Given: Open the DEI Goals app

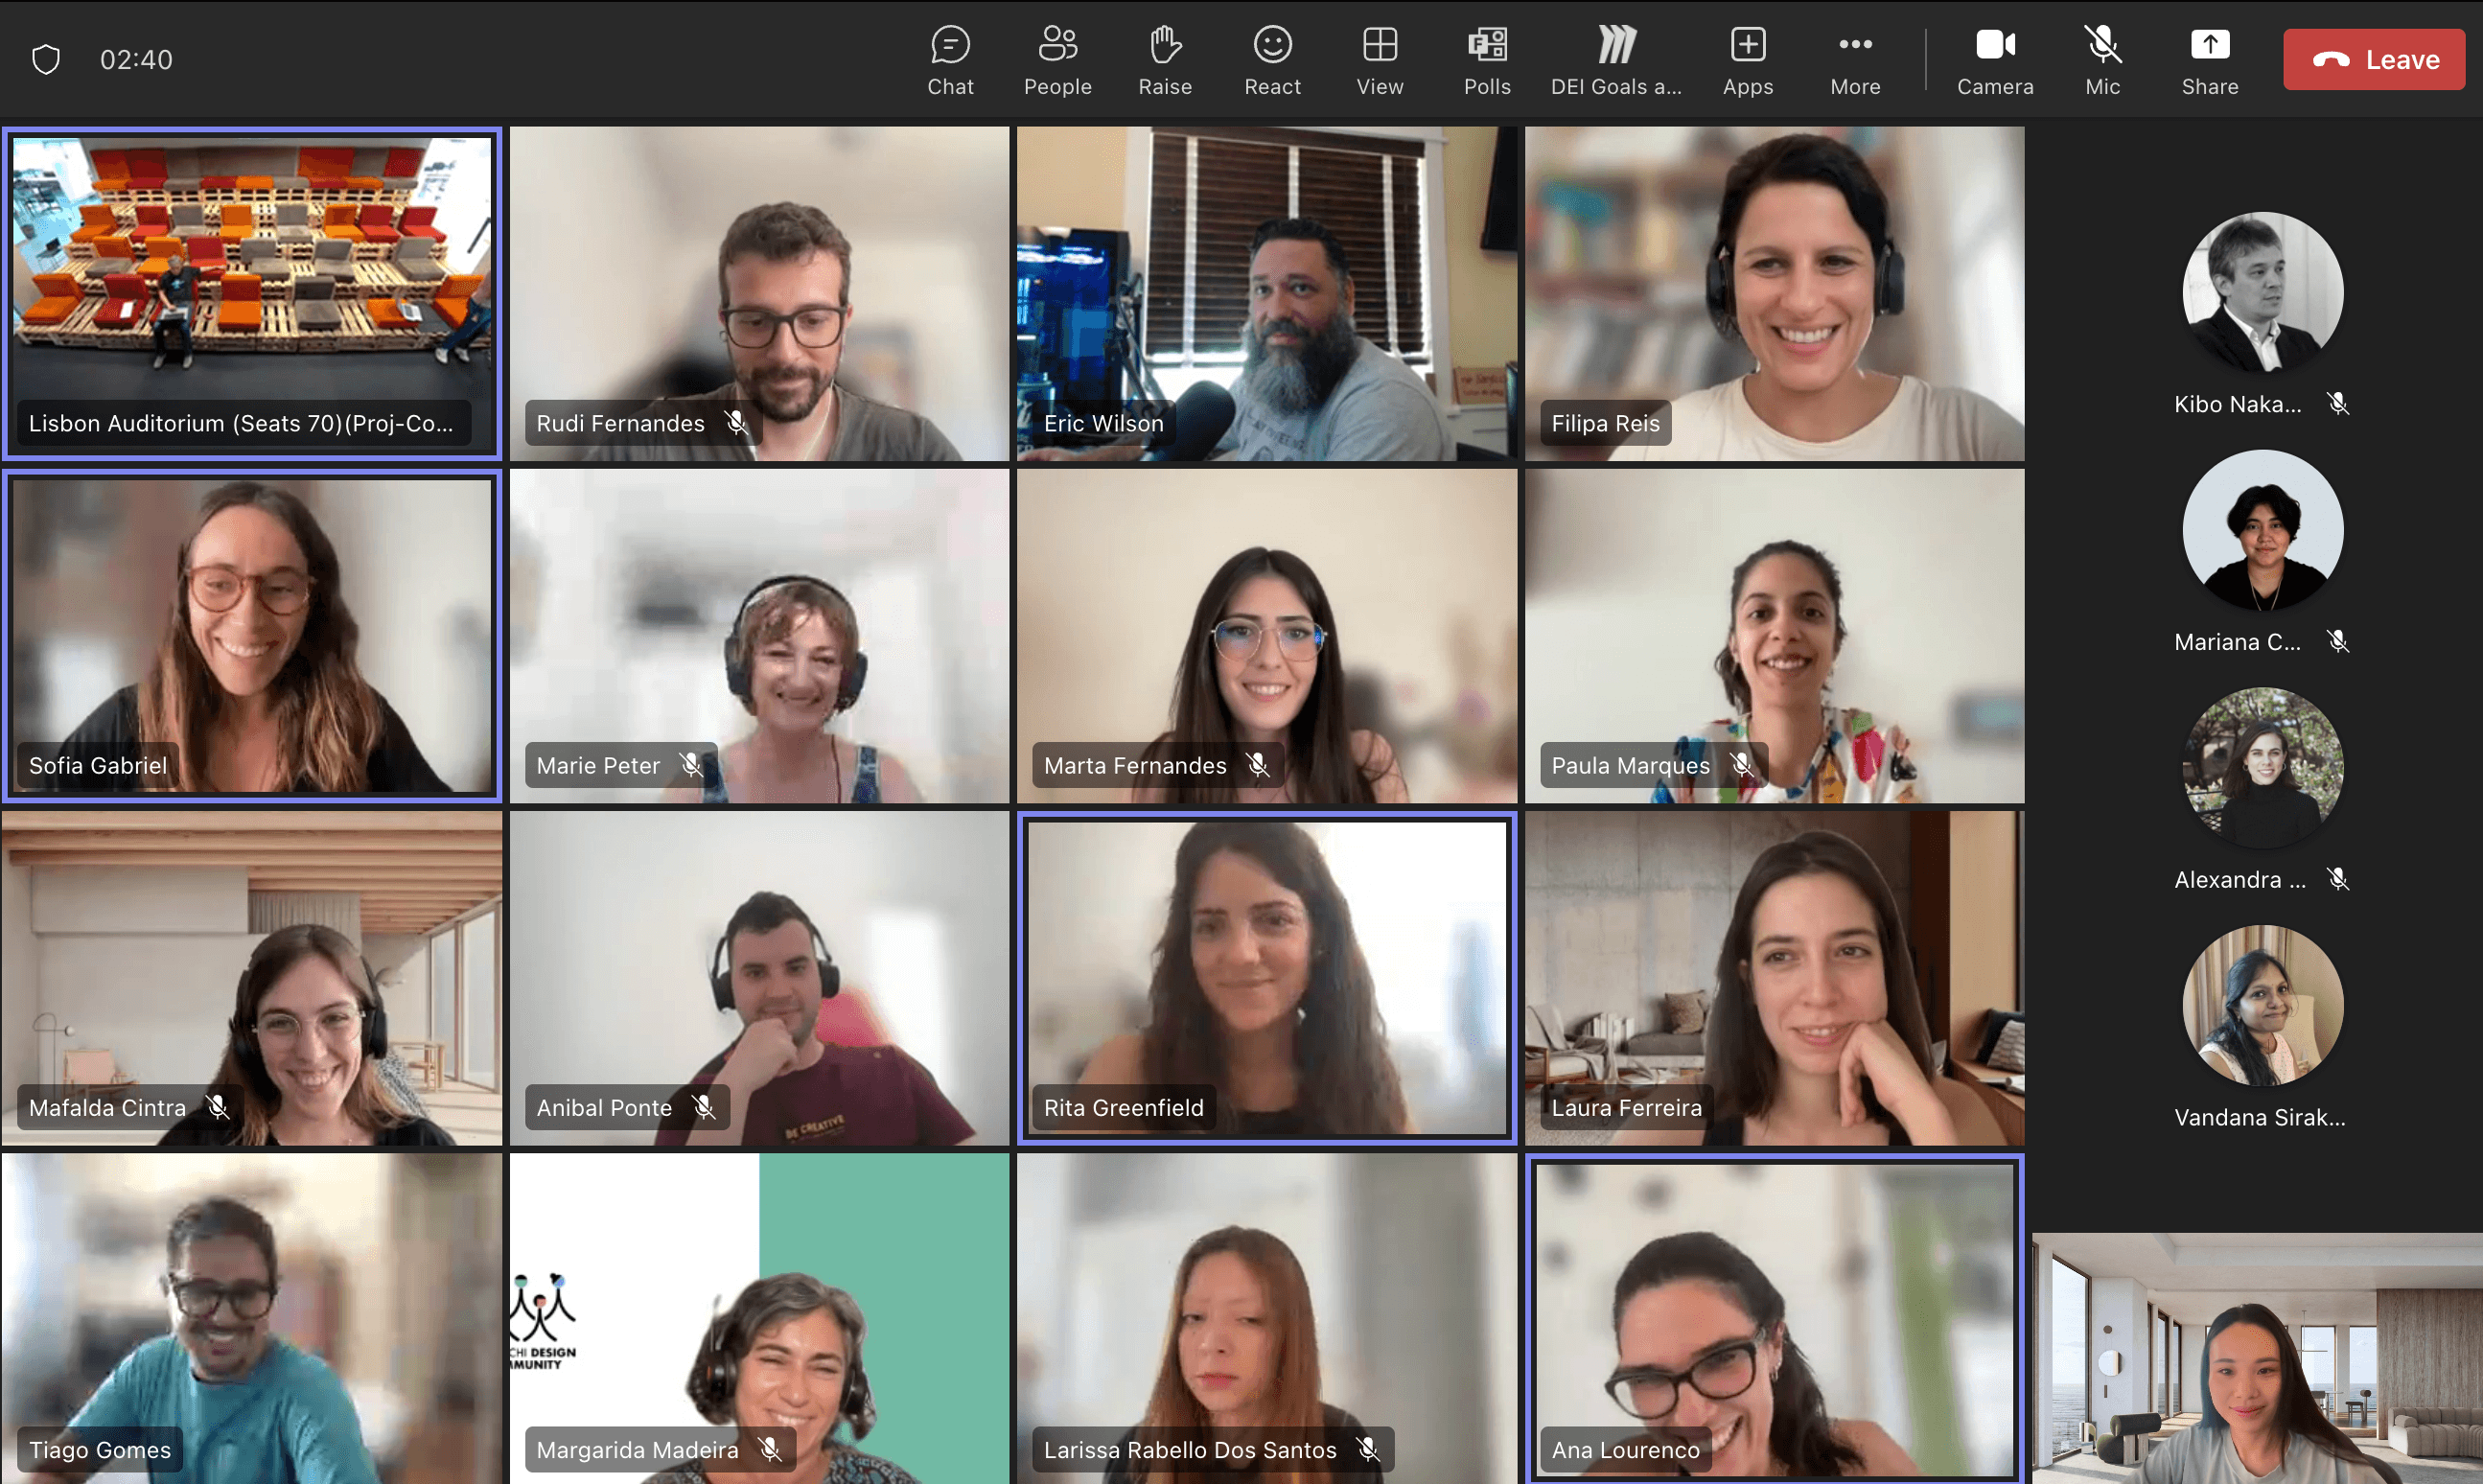Looking at the screenshot, I should (x=1615, y=60).
